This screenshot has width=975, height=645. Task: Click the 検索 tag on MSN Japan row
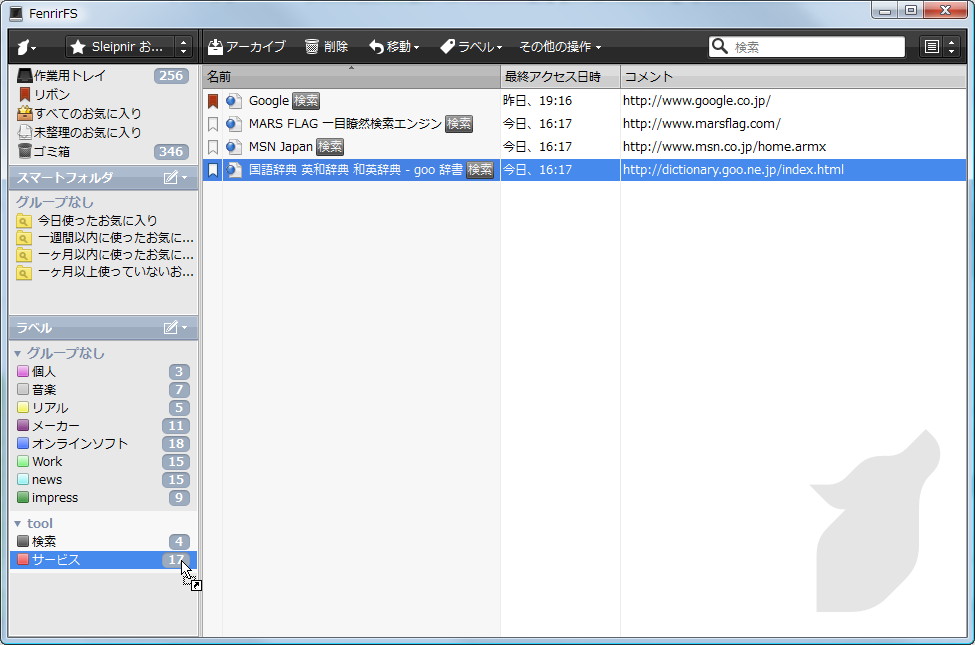click(330, 147)
